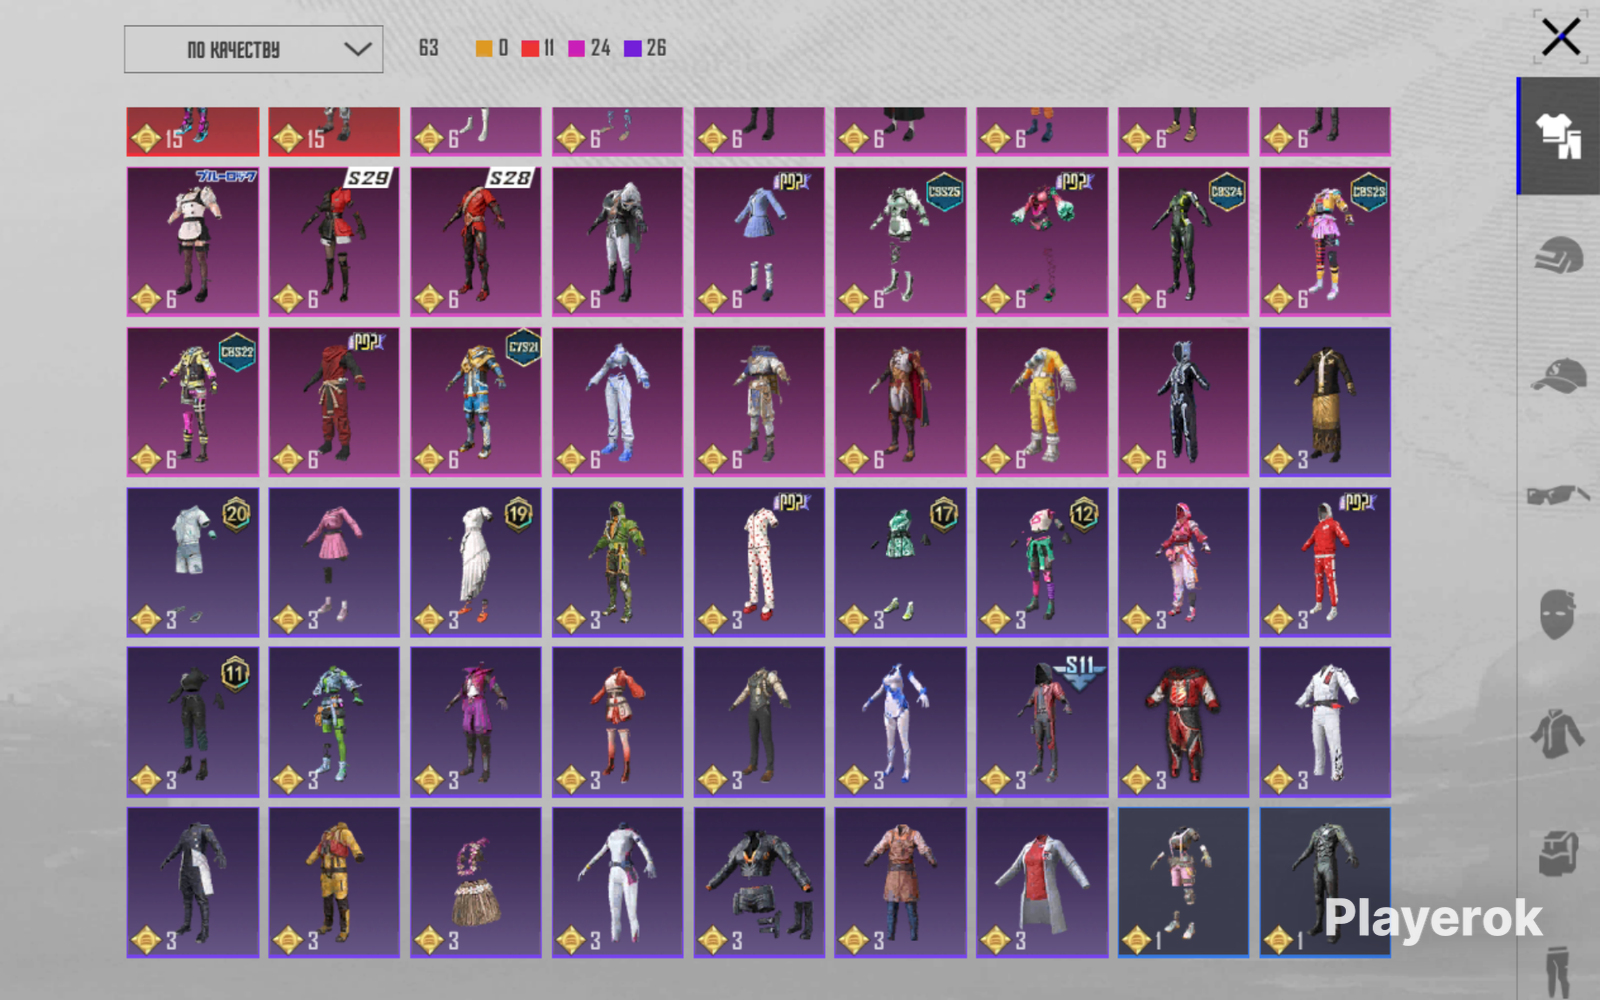1600x1000 pixels.
Task: Select the orange-red kimono dress outfit
Action: tap(618, 722)
